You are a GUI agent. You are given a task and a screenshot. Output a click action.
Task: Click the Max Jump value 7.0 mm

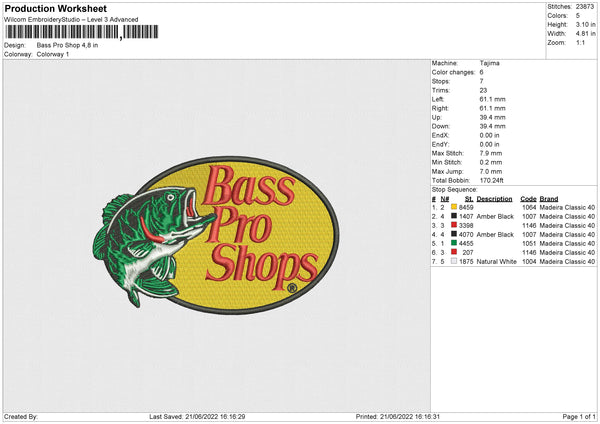pos(491,171)
